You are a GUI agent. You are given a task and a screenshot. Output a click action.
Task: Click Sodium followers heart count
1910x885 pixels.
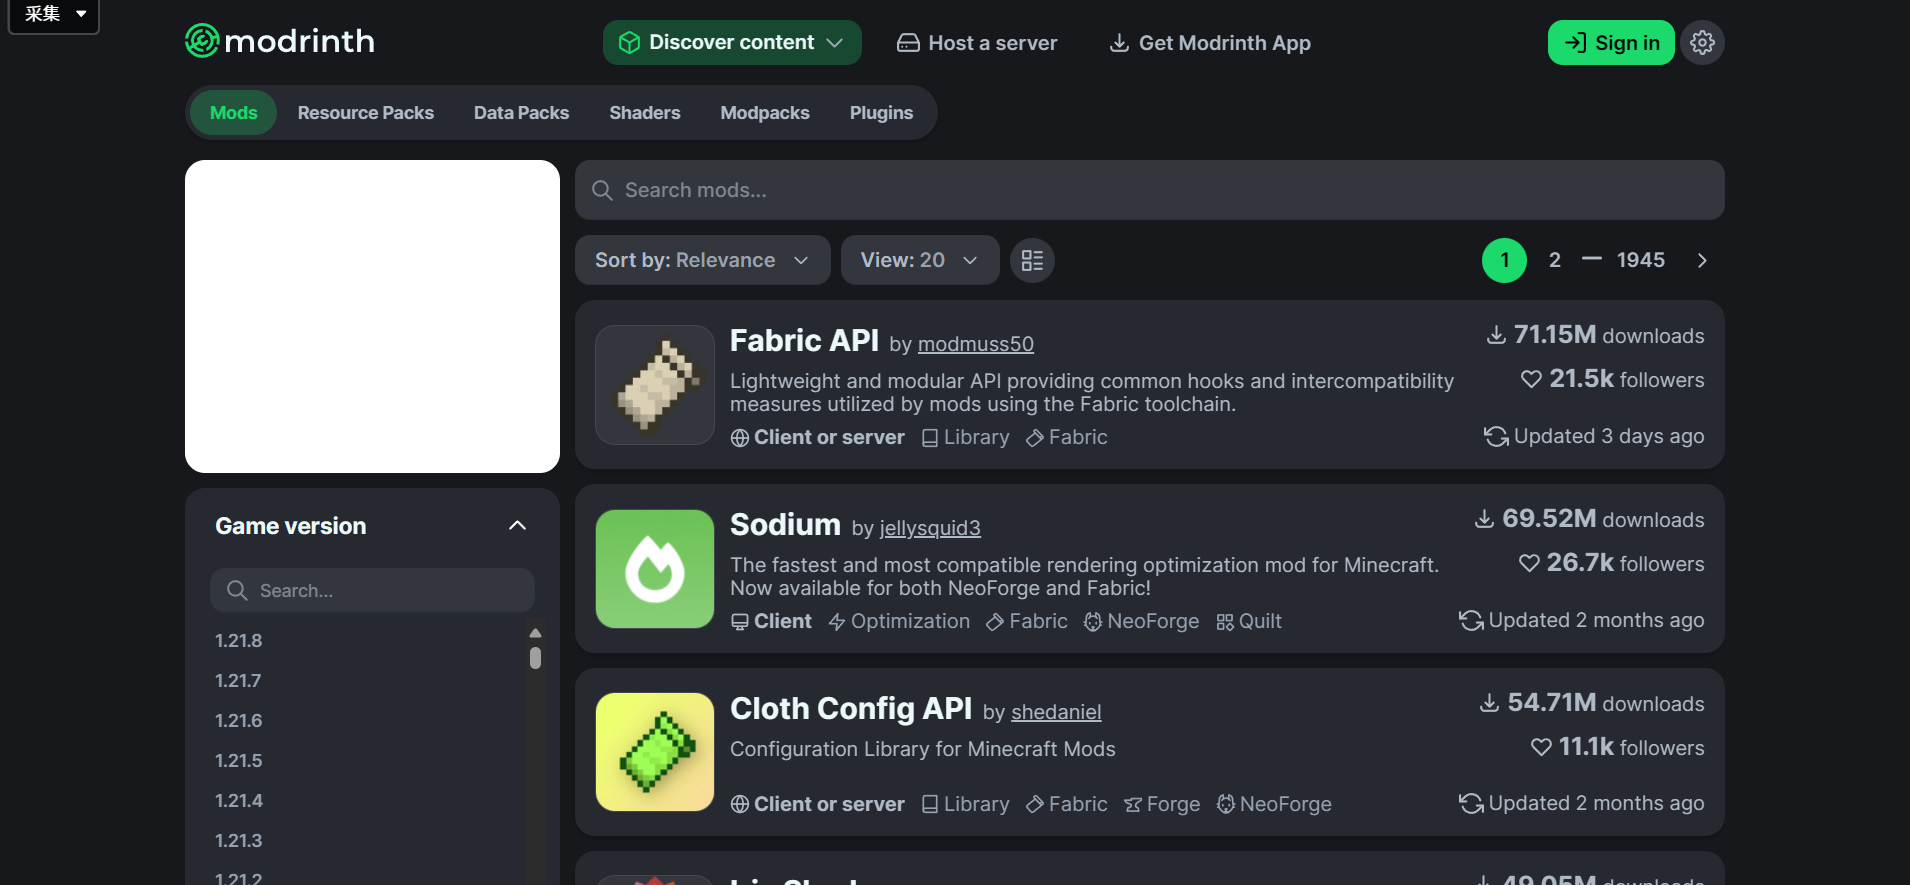pyautogui.click(x=1611, y=563)
